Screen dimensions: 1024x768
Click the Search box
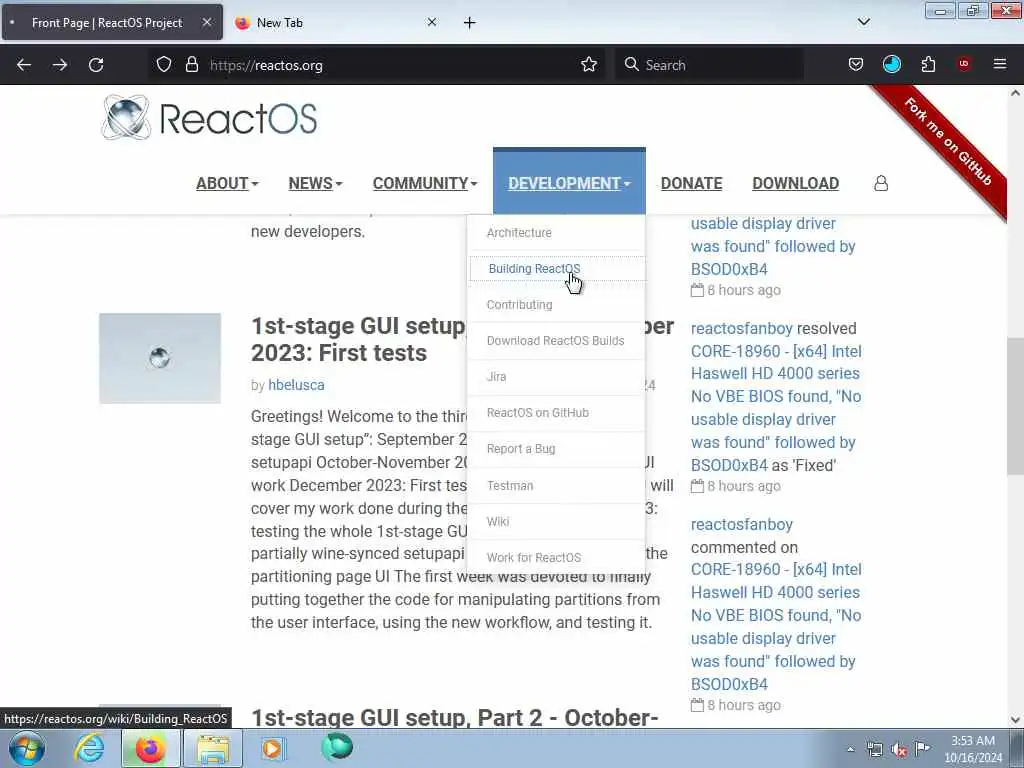tap(709, 65)
